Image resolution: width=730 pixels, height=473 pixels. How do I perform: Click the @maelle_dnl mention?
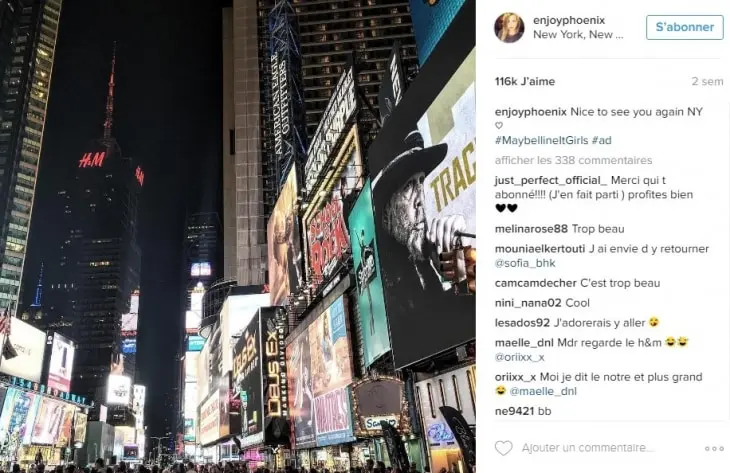(x=543, y=391)
